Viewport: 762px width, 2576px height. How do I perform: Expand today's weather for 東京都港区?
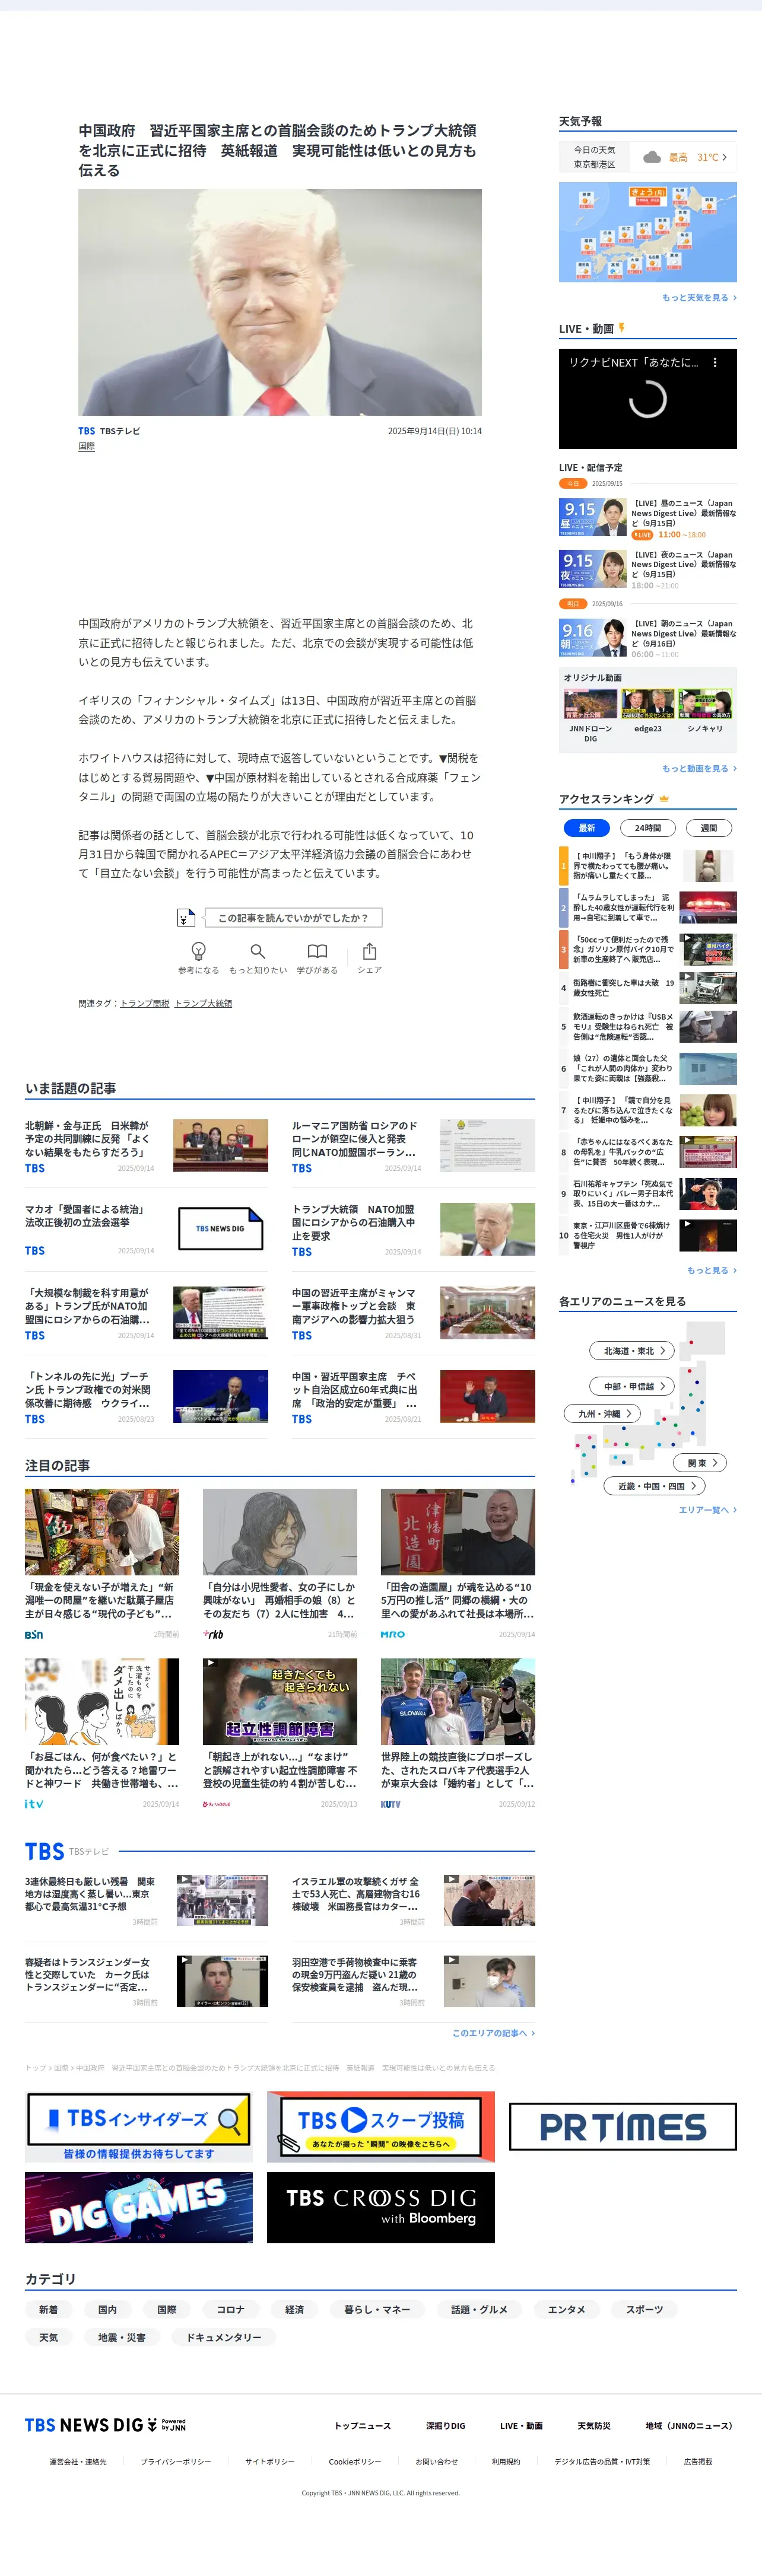pos(648,157)
